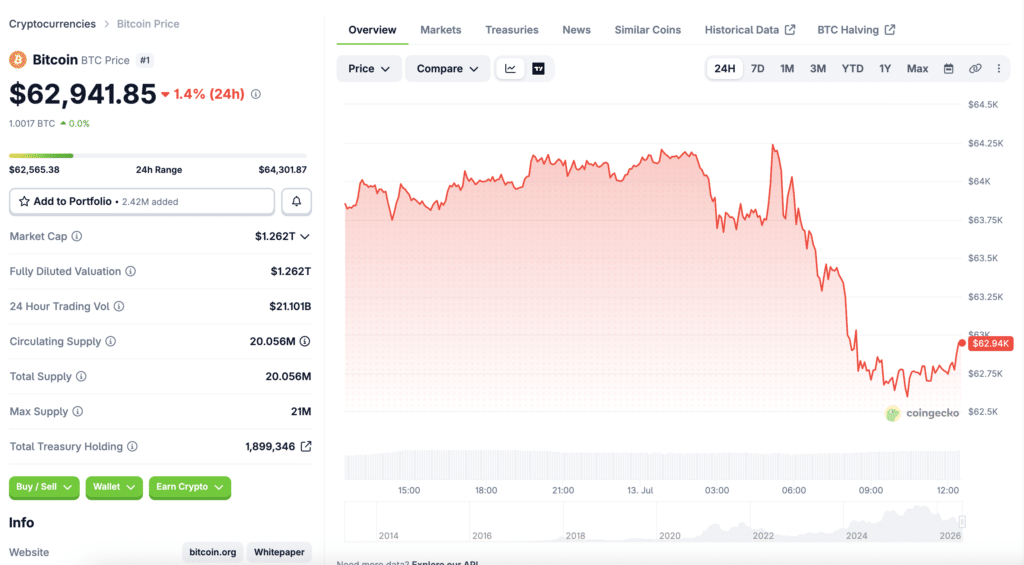1024x565 pixels.
Task: Select the 1M time range
Action: [787, 69]
